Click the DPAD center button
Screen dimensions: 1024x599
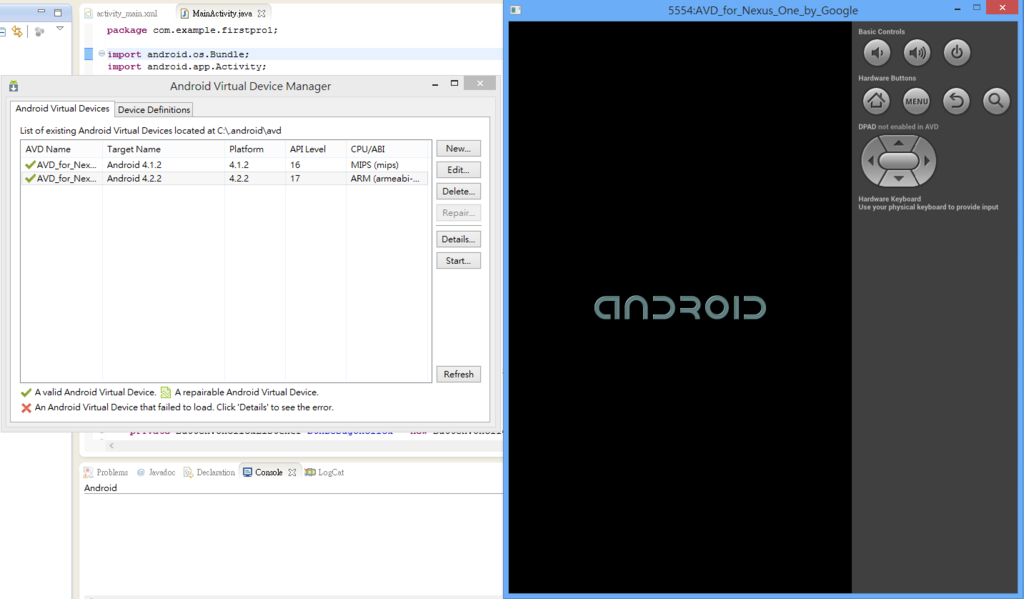pos(899,161)
